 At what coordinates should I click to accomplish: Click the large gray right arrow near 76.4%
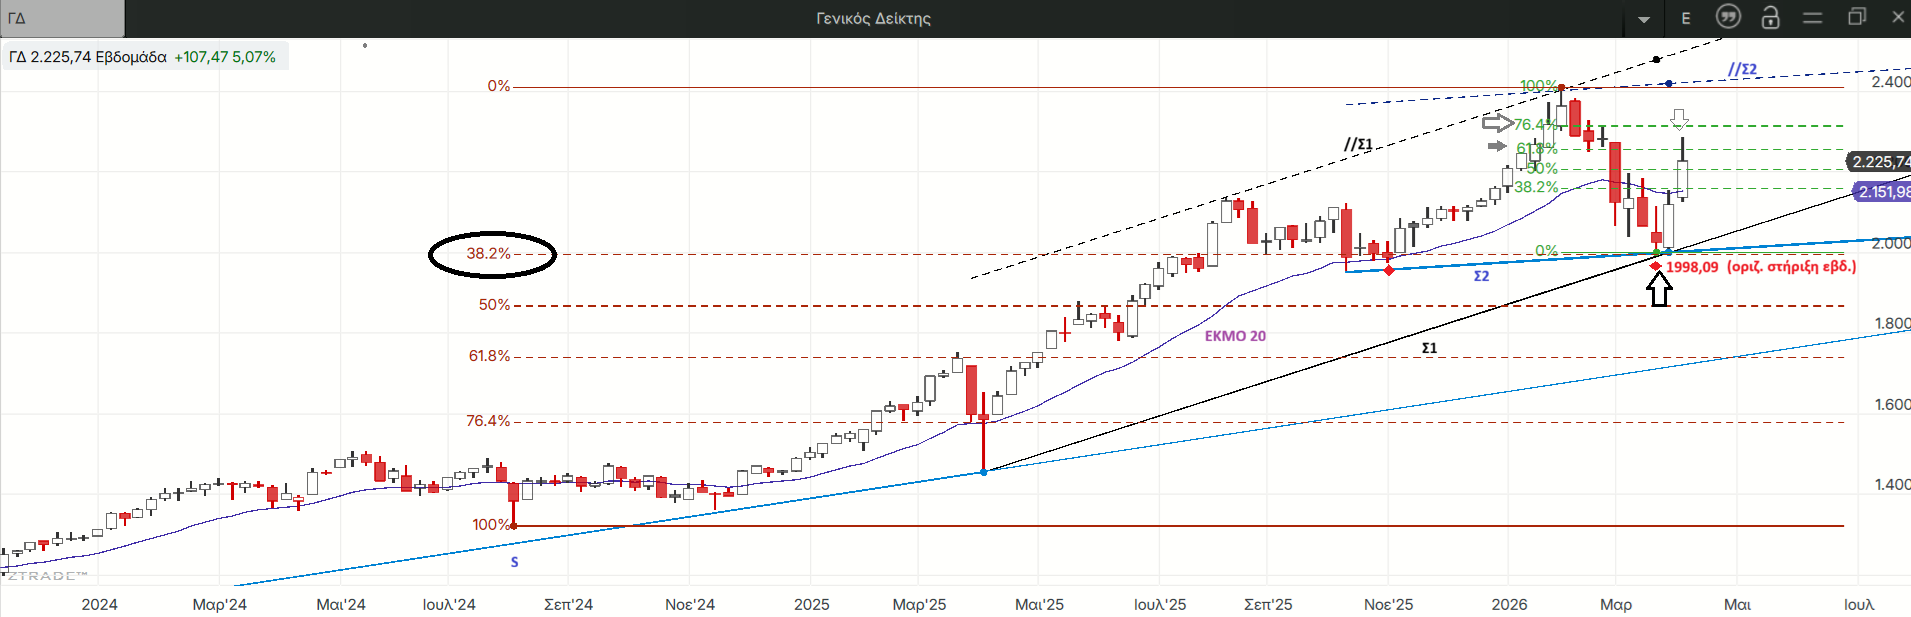1497,123
